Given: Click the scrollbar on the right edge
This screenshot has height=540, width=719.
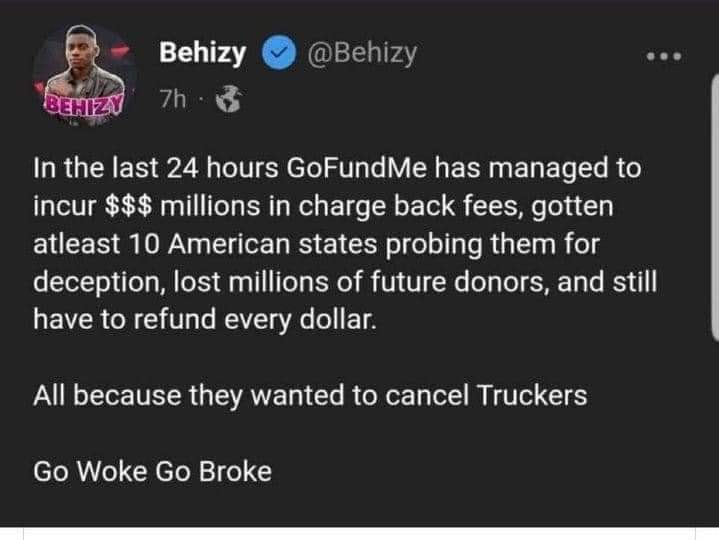Looking at the screenshot, I should (713, 200).
